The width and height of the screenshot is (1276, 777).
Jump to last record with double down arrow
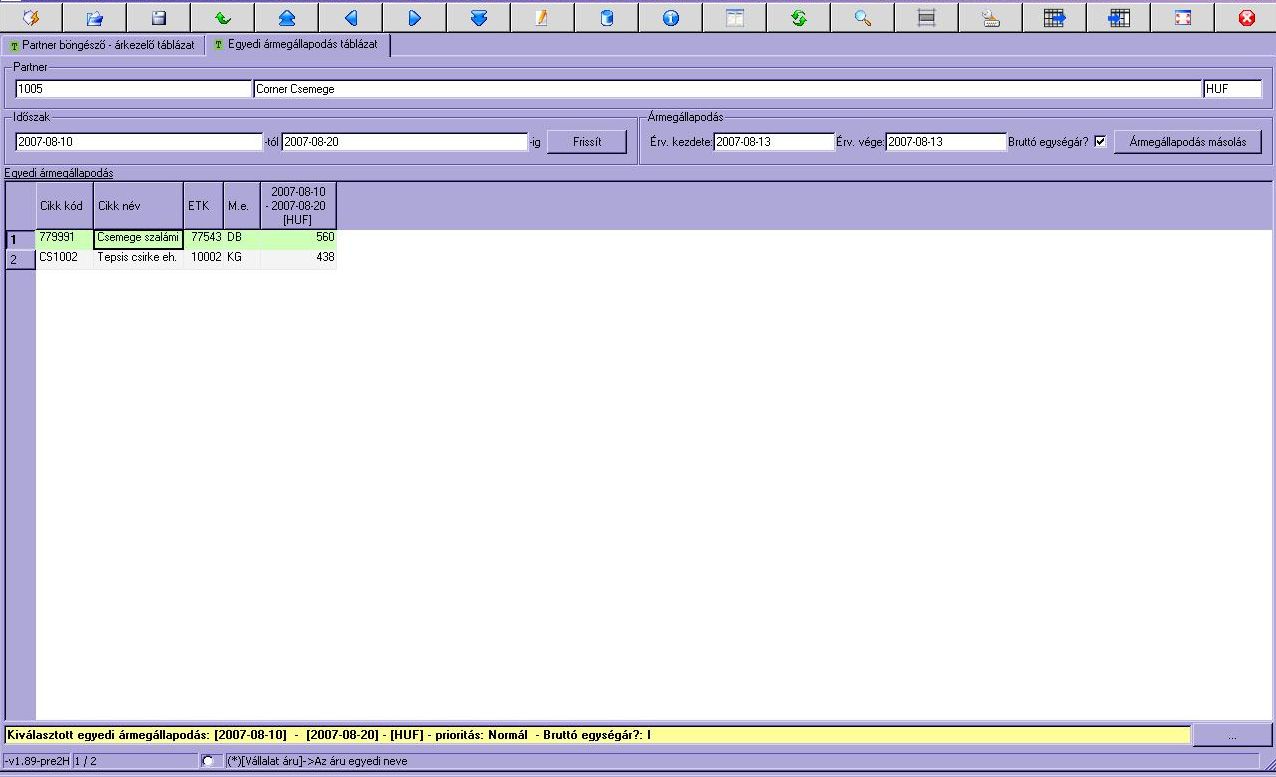[478, 18]
